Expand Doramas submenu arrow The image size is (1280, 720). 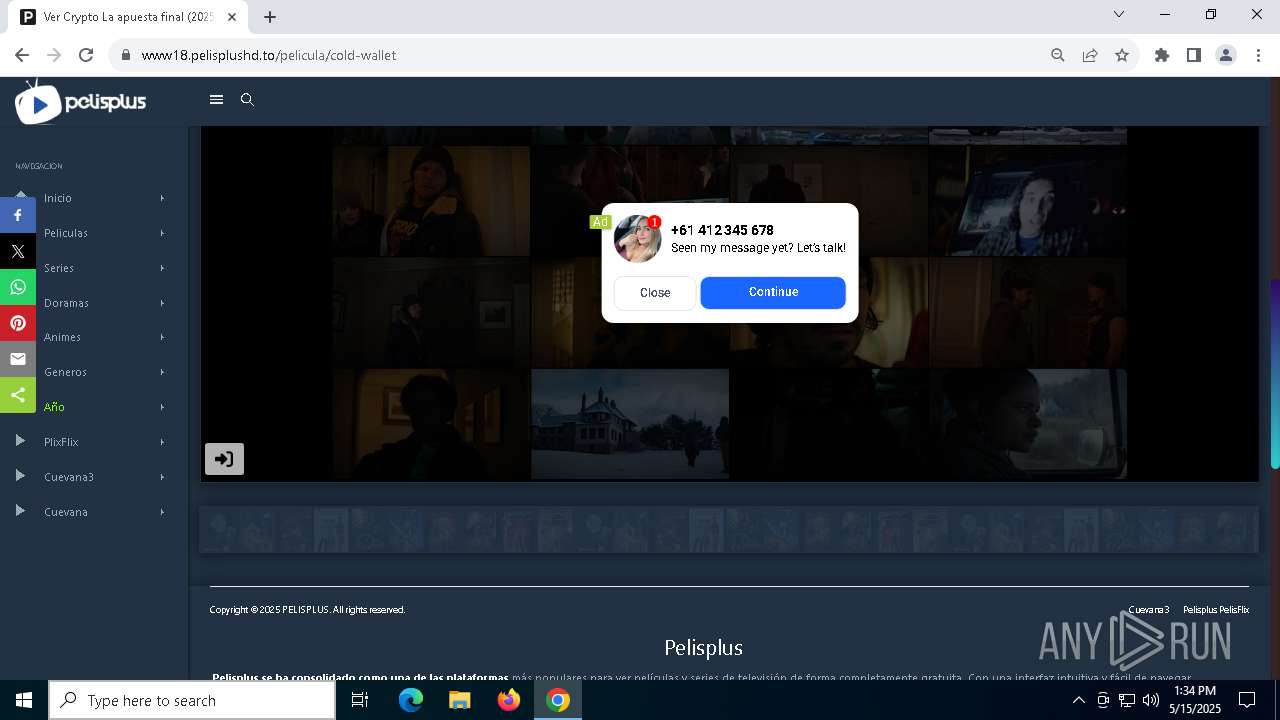pos(162,303)
